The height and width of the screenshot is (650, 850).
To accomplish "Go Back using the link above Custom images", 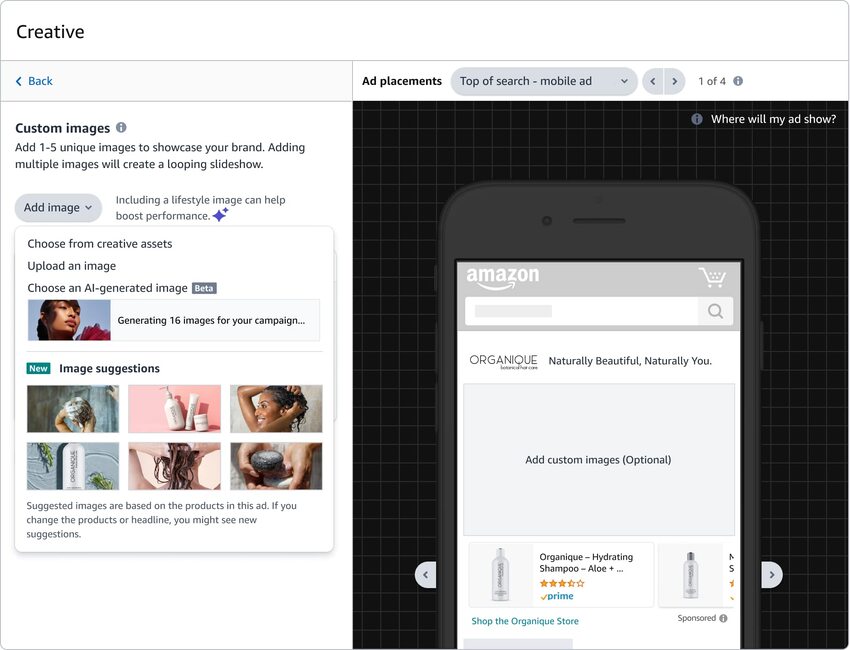I will (x=33, y=80).
